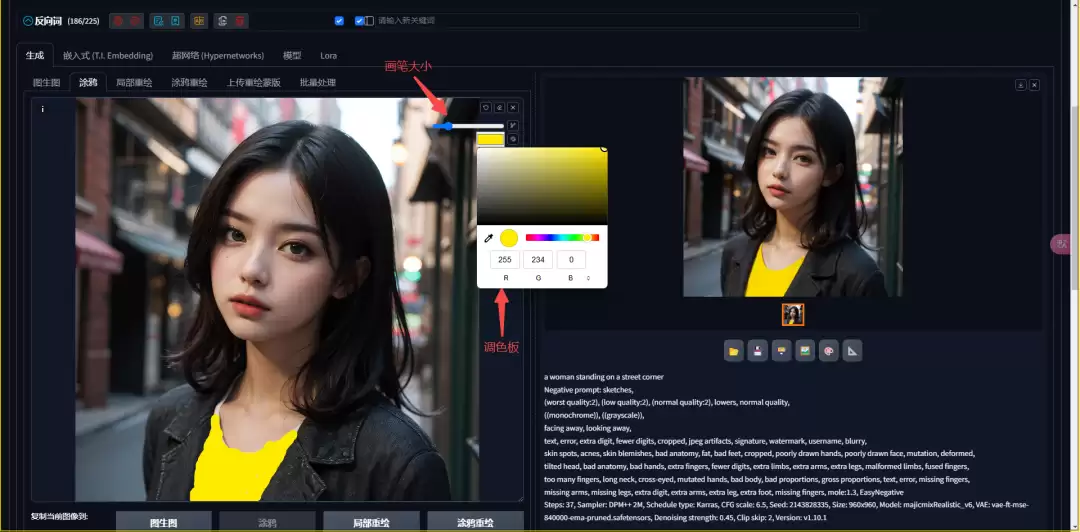Switch to the 局部重绘 sub-tab
The height and width of the screenshot is (532, 1080).
click(x=134, y=83)
